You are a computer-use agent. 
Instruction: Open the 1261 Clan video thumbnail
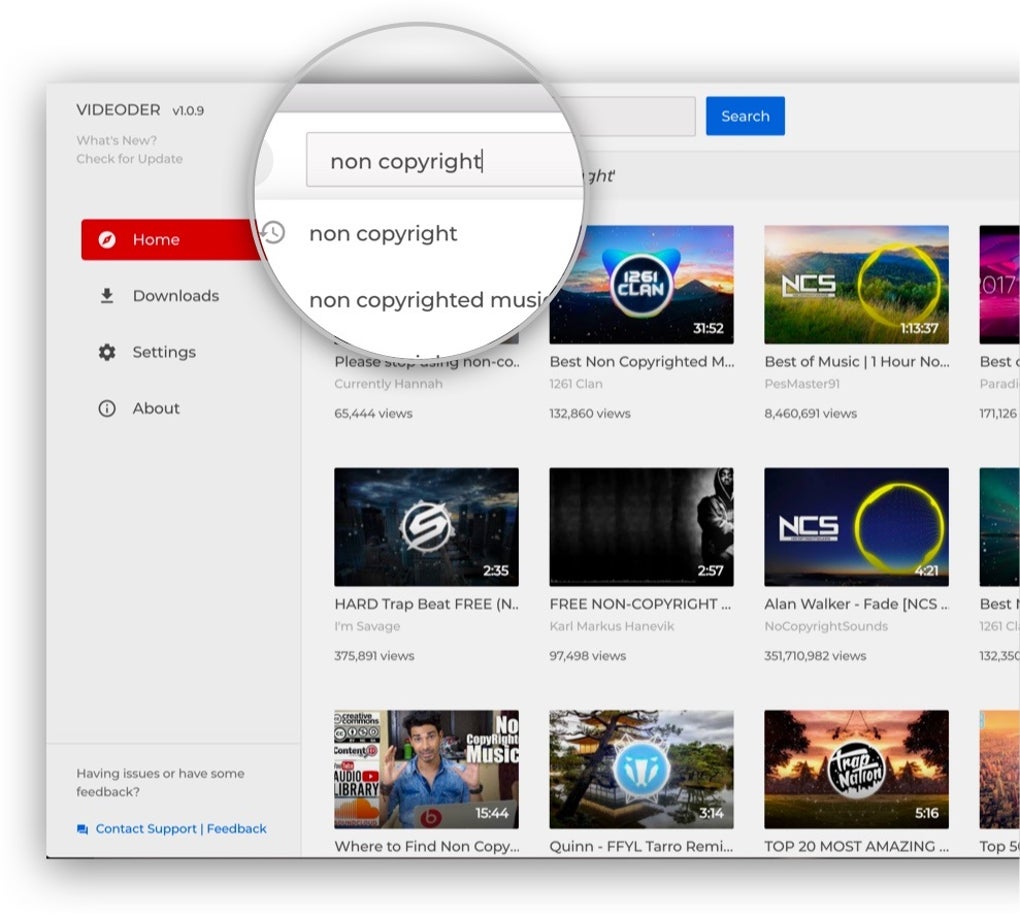641,285
